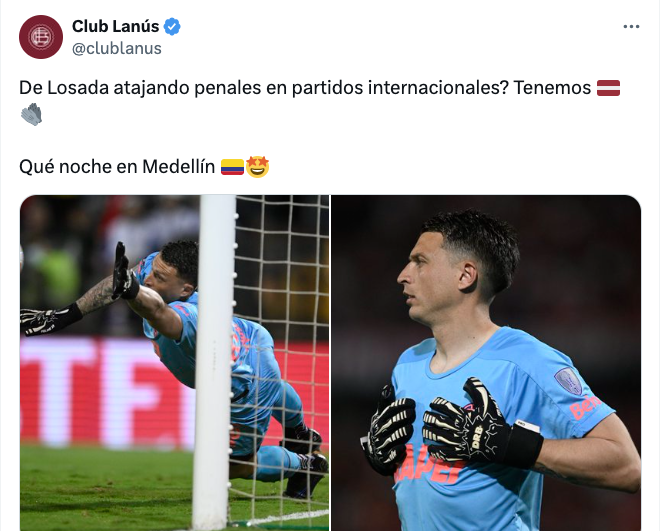Open the left photo of the diving goalkeeper
666x531 pixels.
[x=175, y=363]
